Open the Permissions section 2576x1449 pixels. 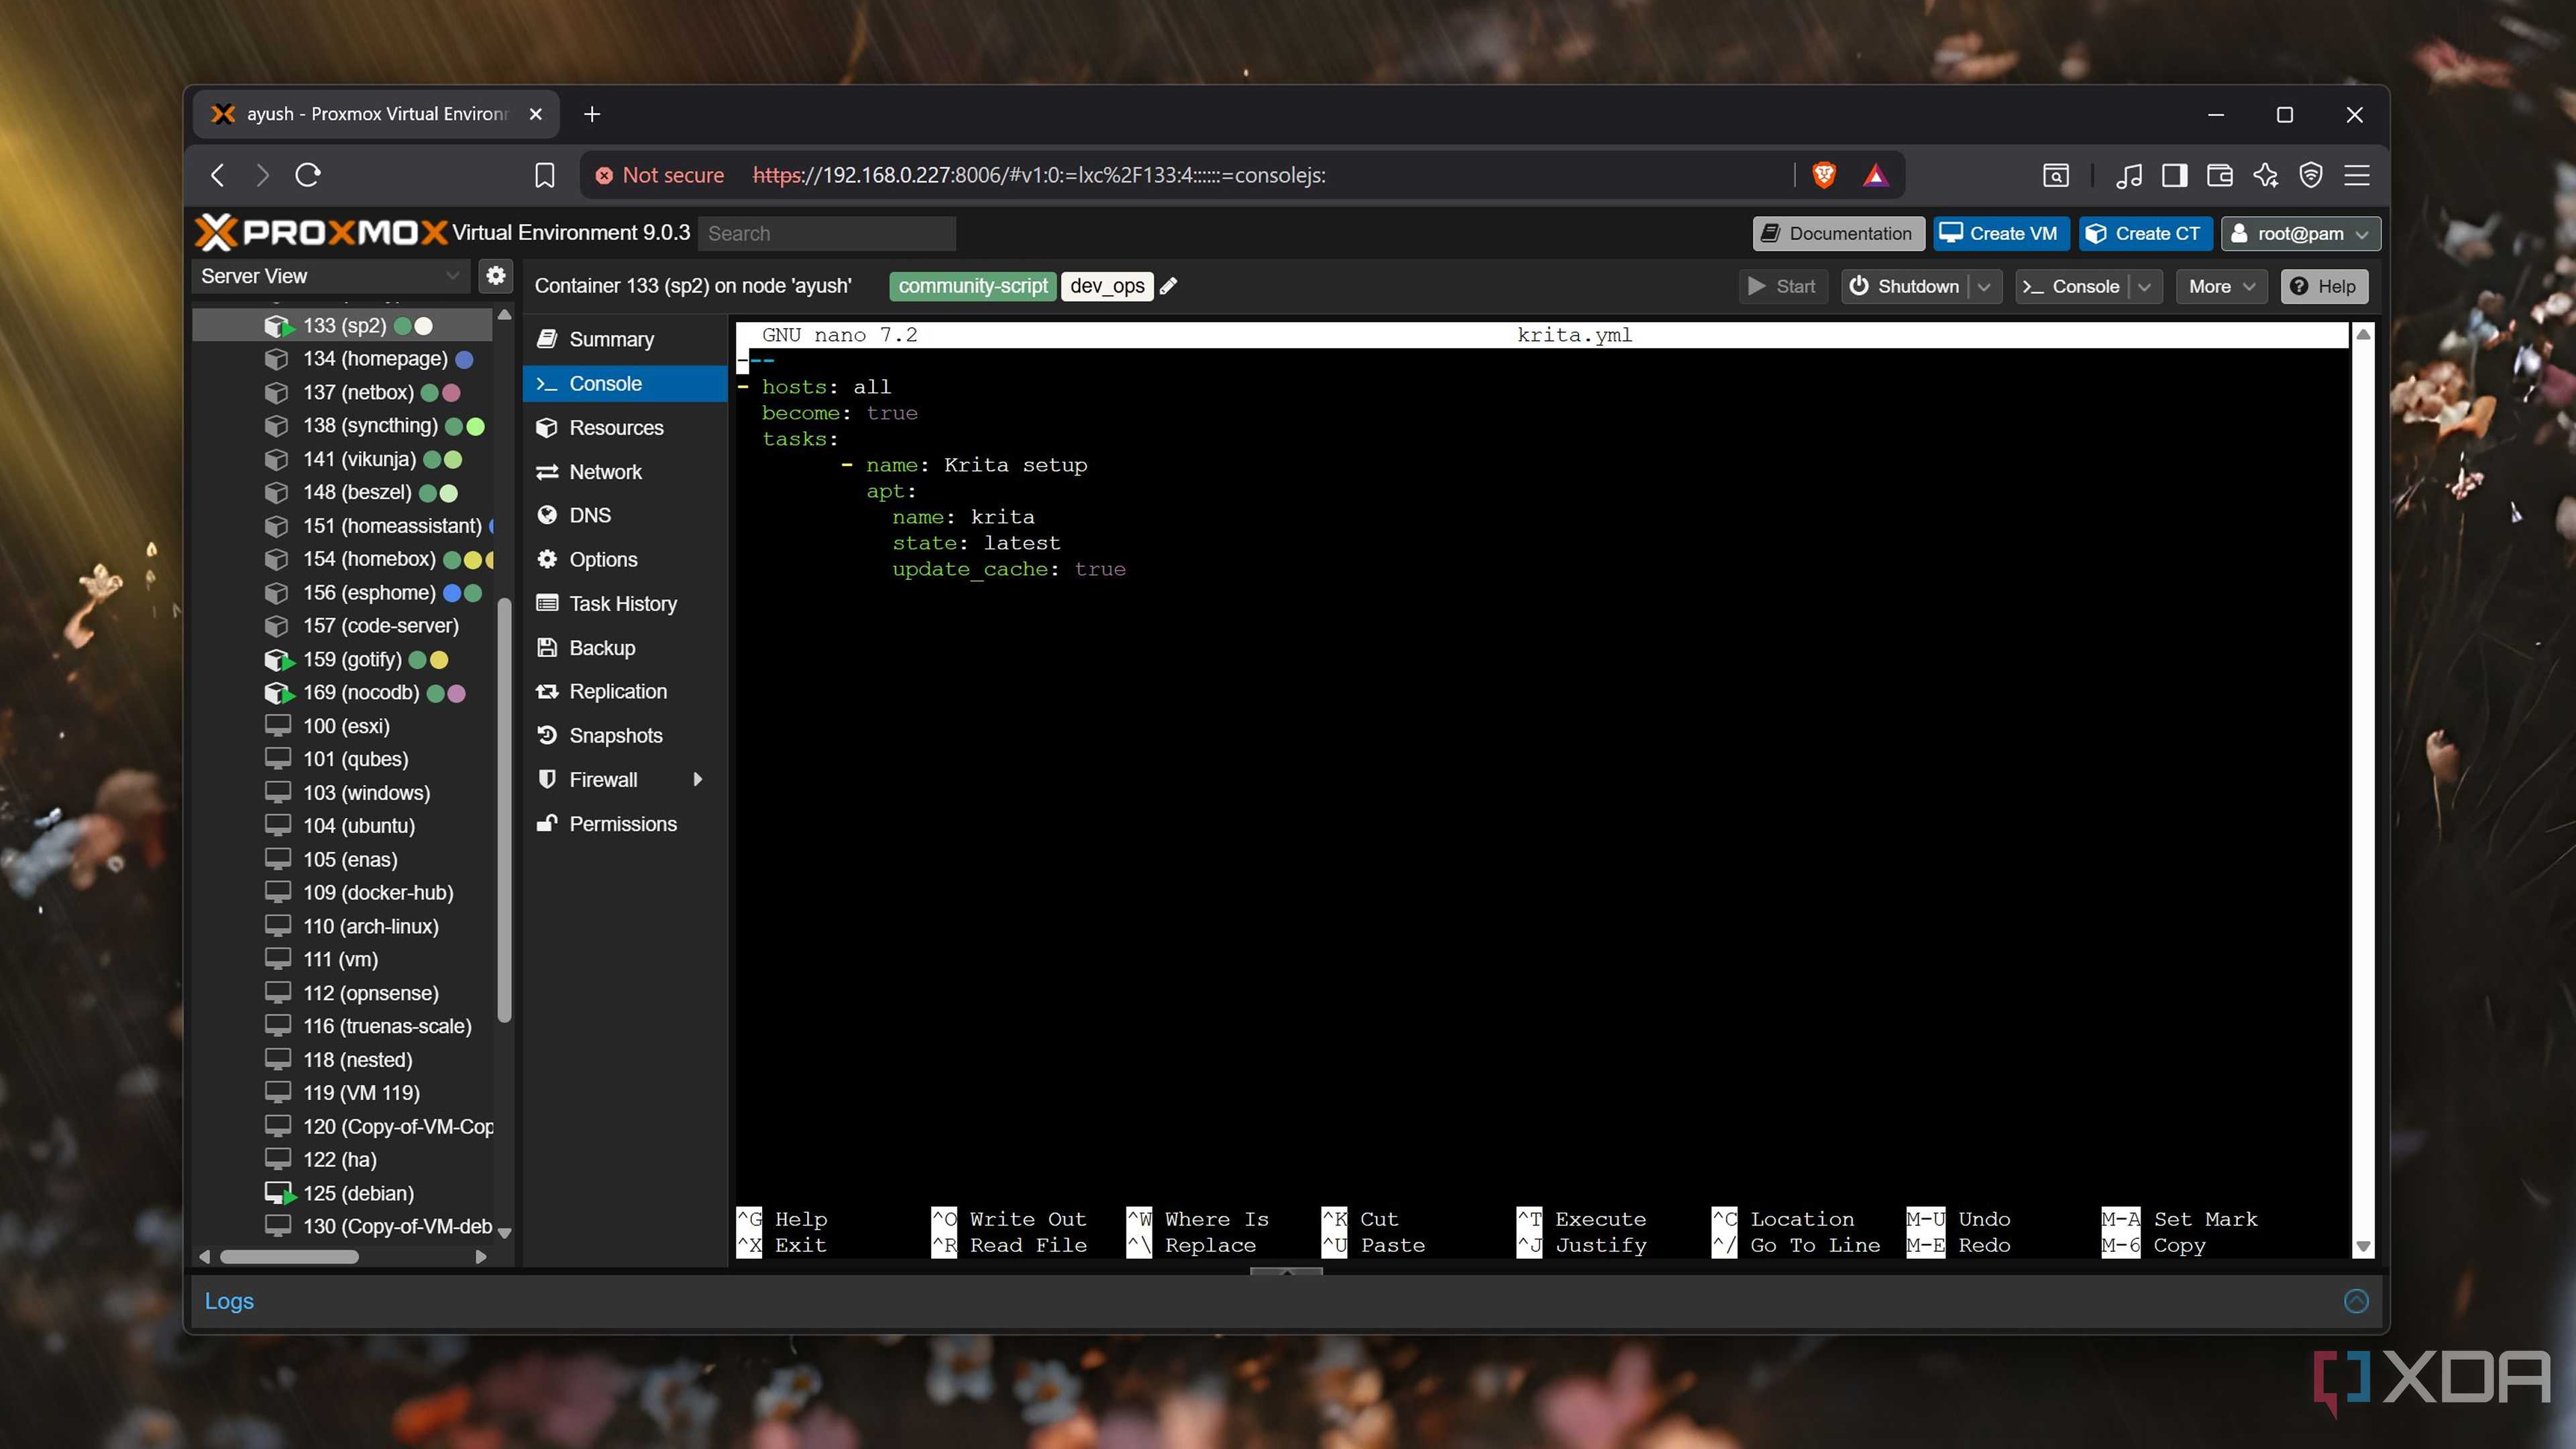pyautogui.click(x=625, y=823)
